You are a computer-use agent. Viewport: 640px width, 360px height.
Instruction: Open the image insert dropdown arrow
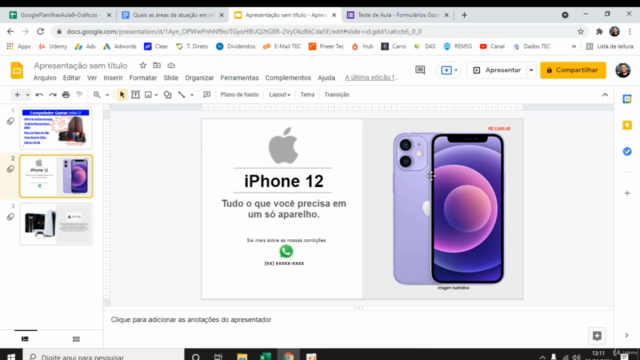156,95
